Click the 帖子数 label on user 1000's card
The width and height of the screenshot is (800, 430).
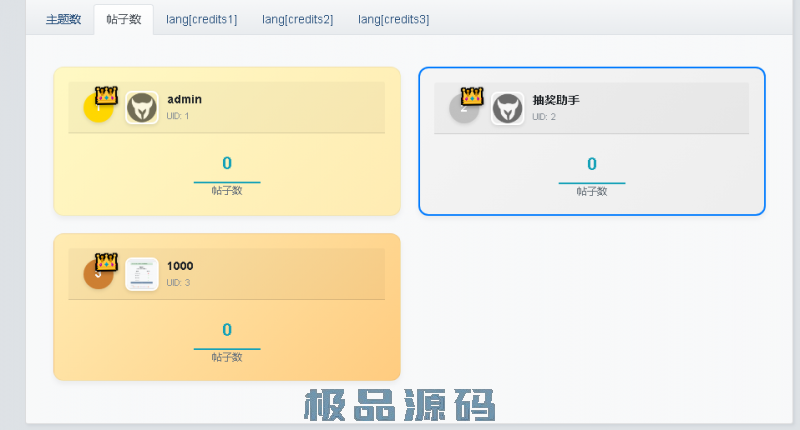click(x=227, y=357)
